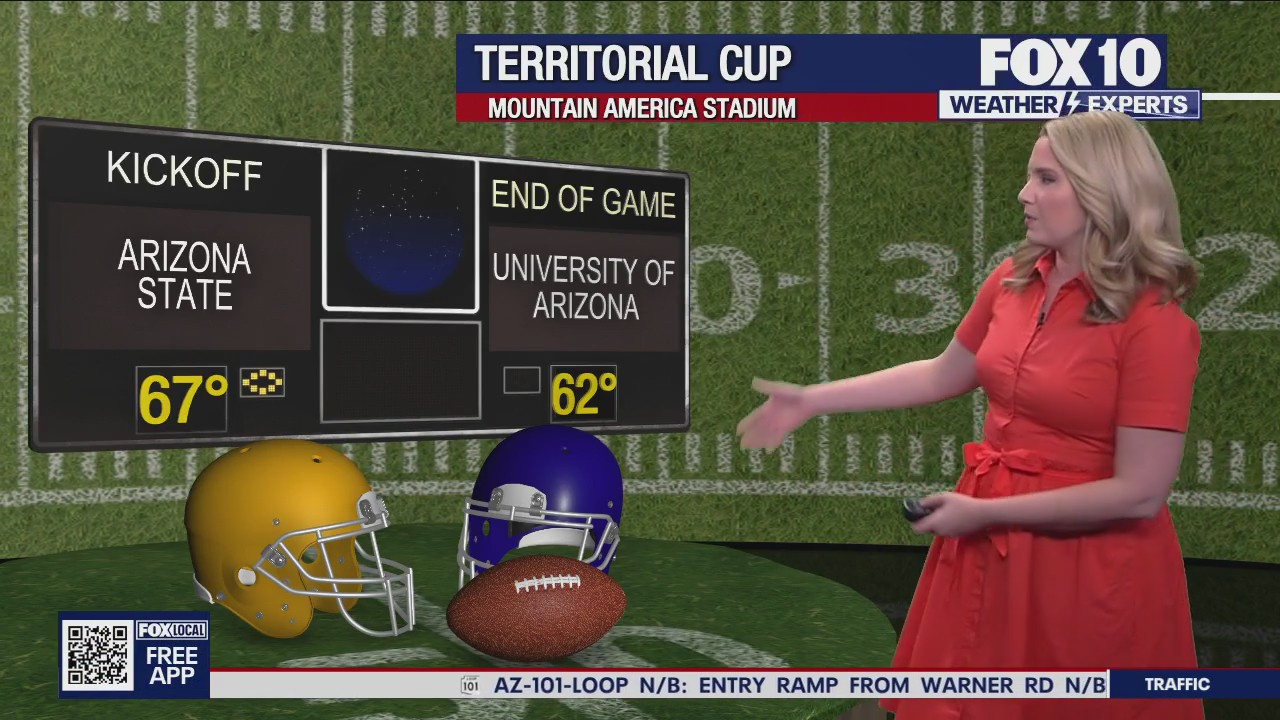The height and width of the screenshot is (720, 1280).
Task: Click the 62° end-of-game temperature
Action: point(583,394)
